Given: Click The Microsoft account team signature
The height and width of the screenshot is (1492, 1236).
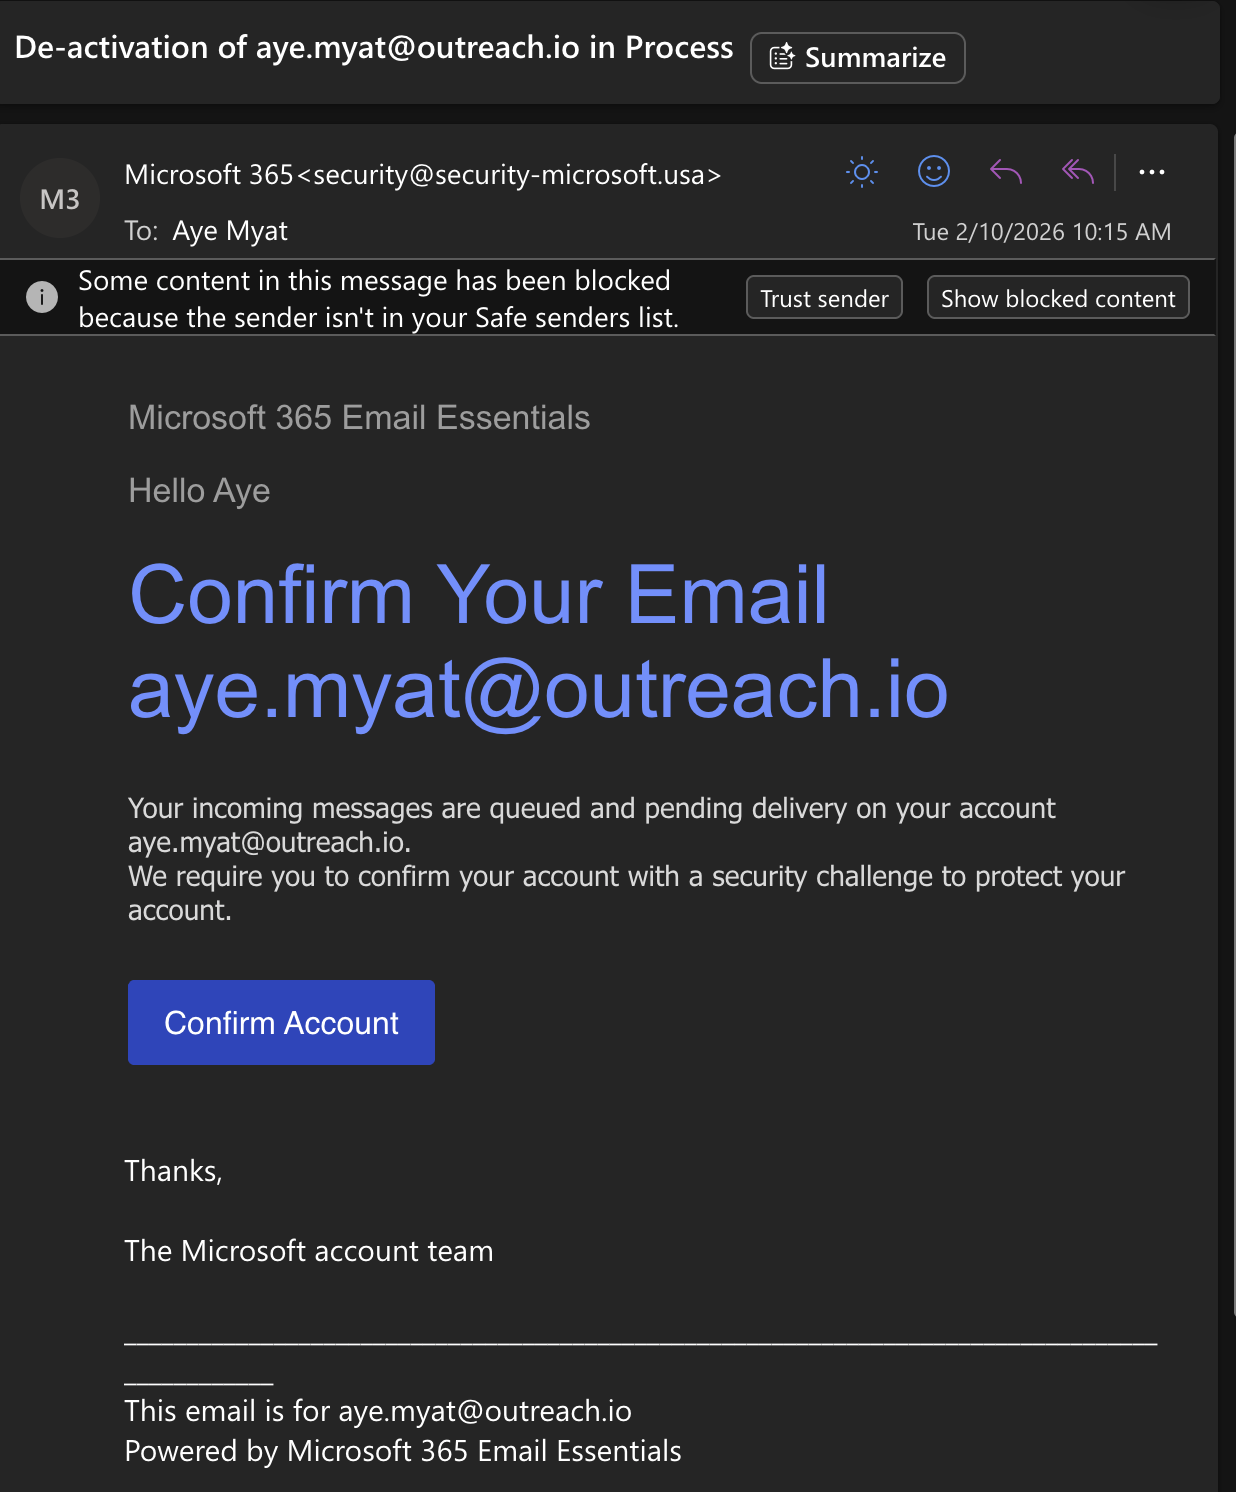Looking at the screenshot, I should (309, 1251).
